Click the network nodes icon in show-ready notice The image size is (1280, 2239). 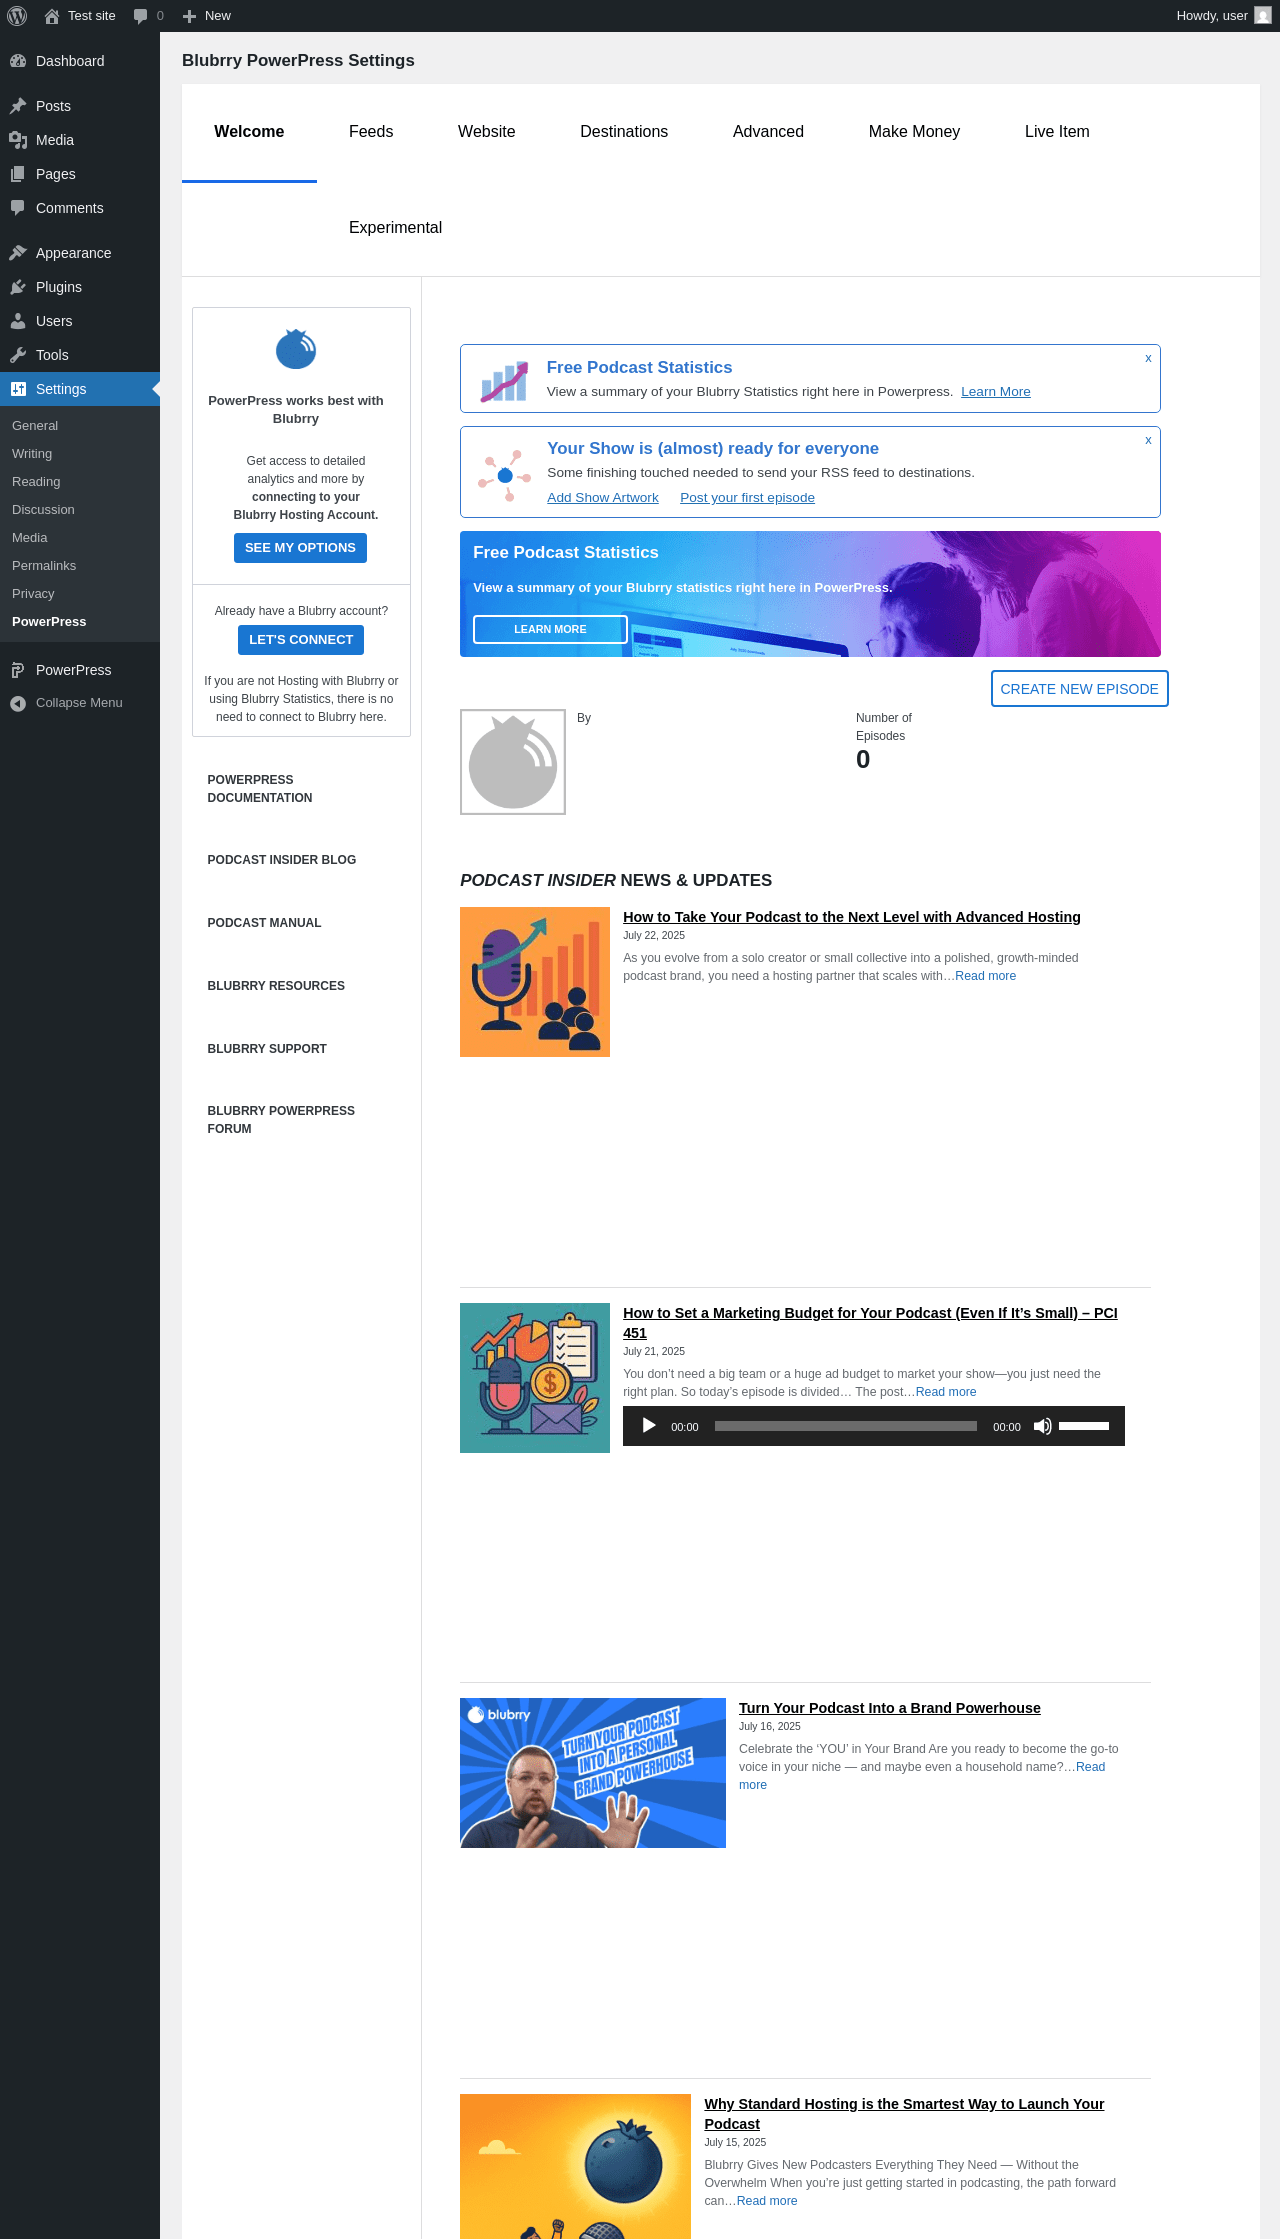504,475
